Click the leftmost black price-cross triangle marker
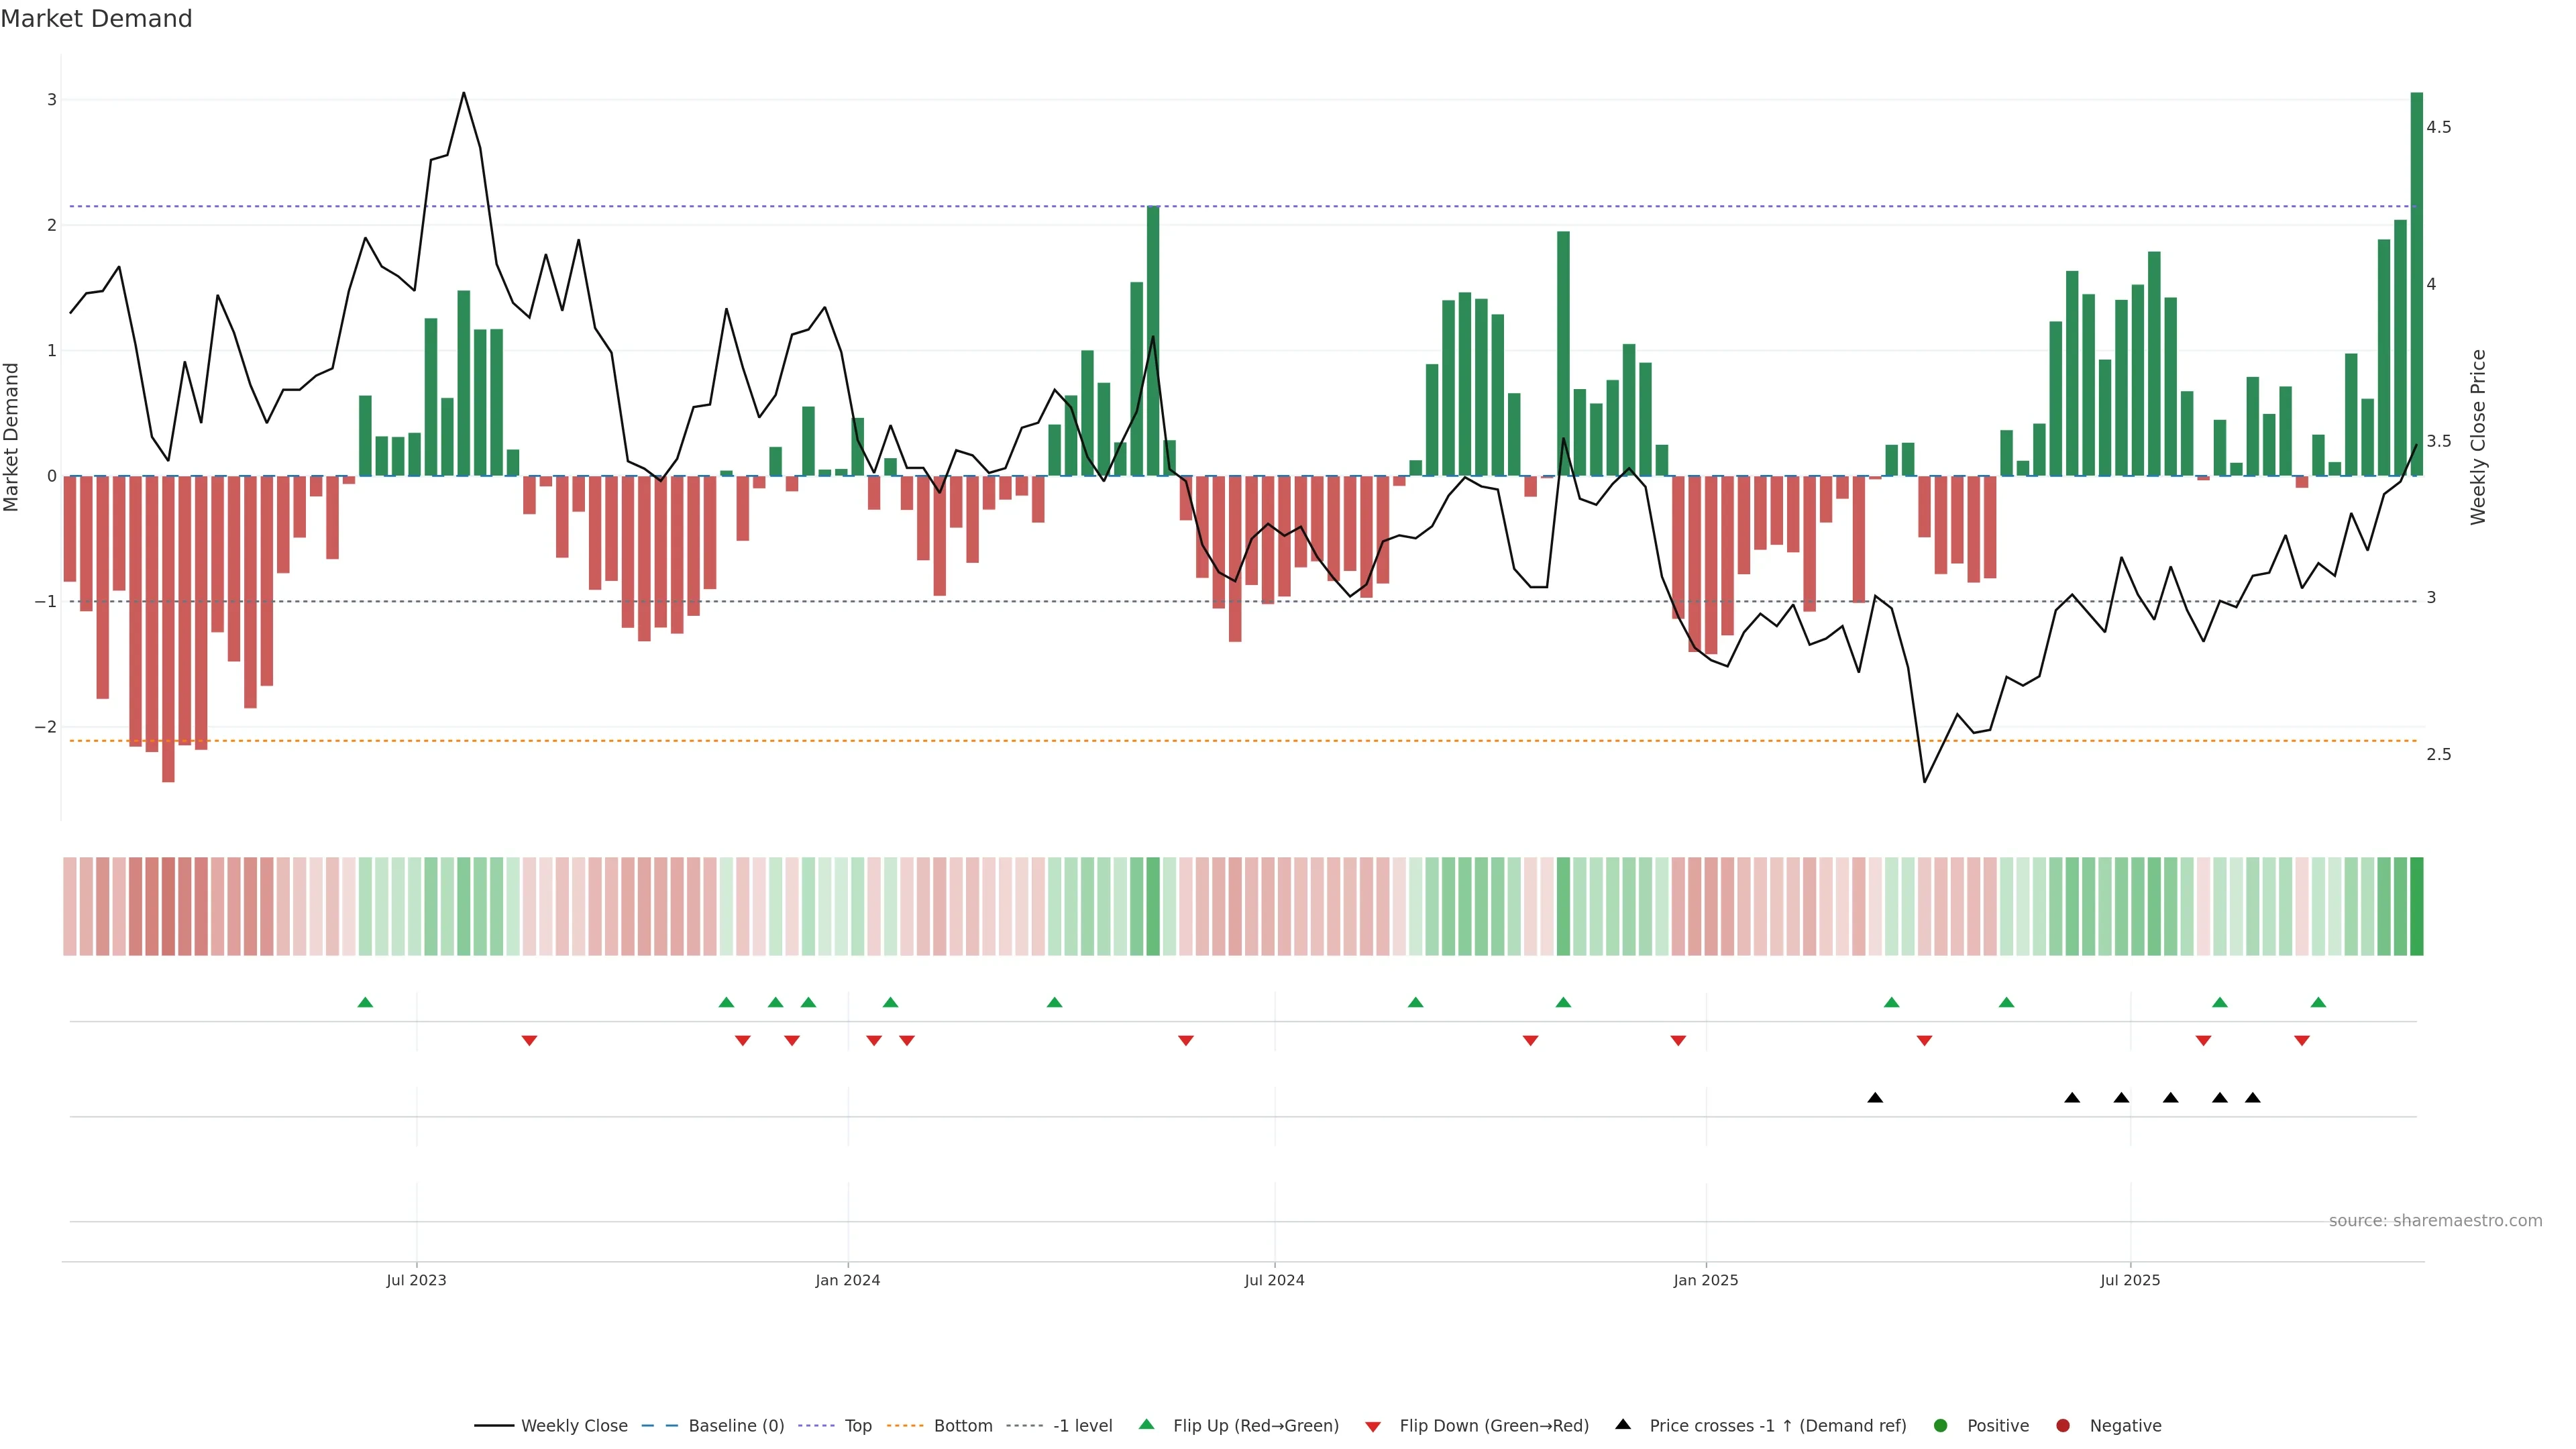Screen dimensions: 2576x1449 tap(1875, 1098)
